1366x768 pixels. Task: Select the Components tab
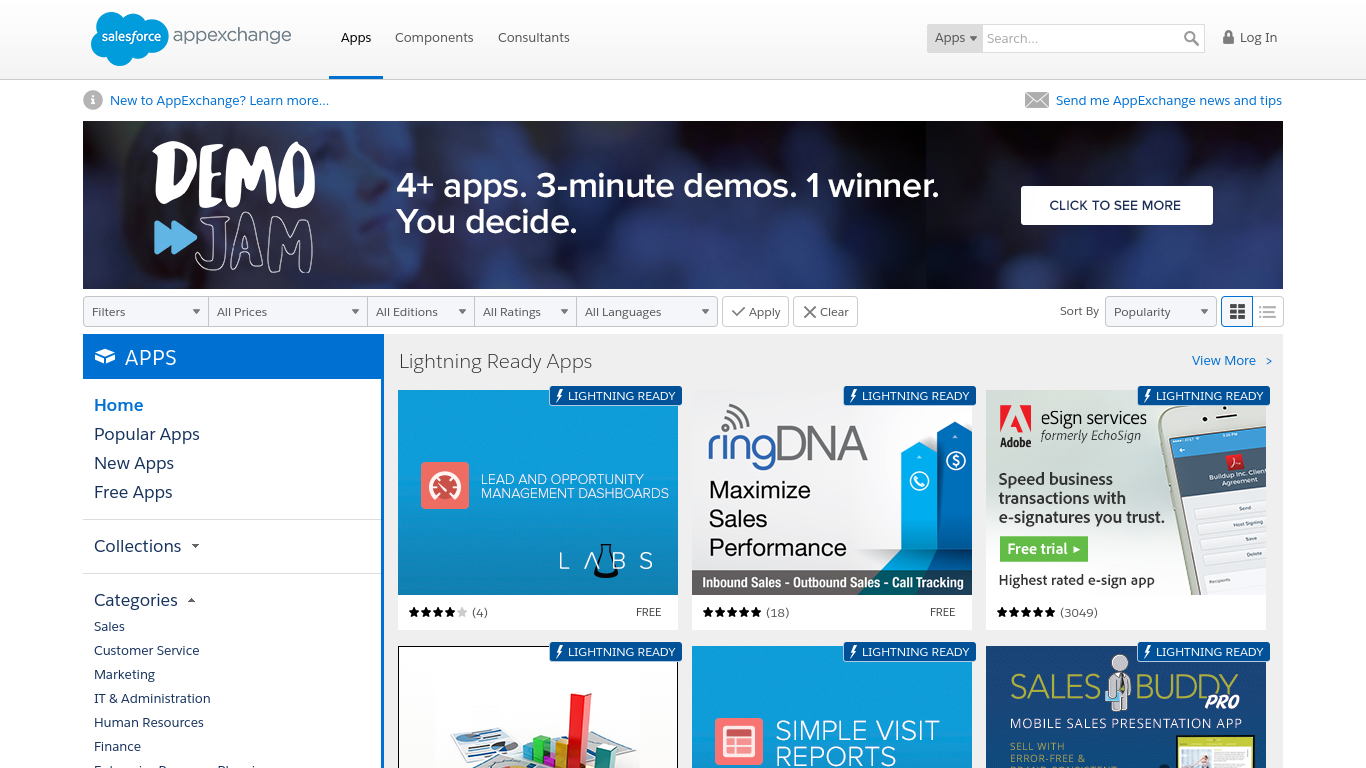point(434,38)
